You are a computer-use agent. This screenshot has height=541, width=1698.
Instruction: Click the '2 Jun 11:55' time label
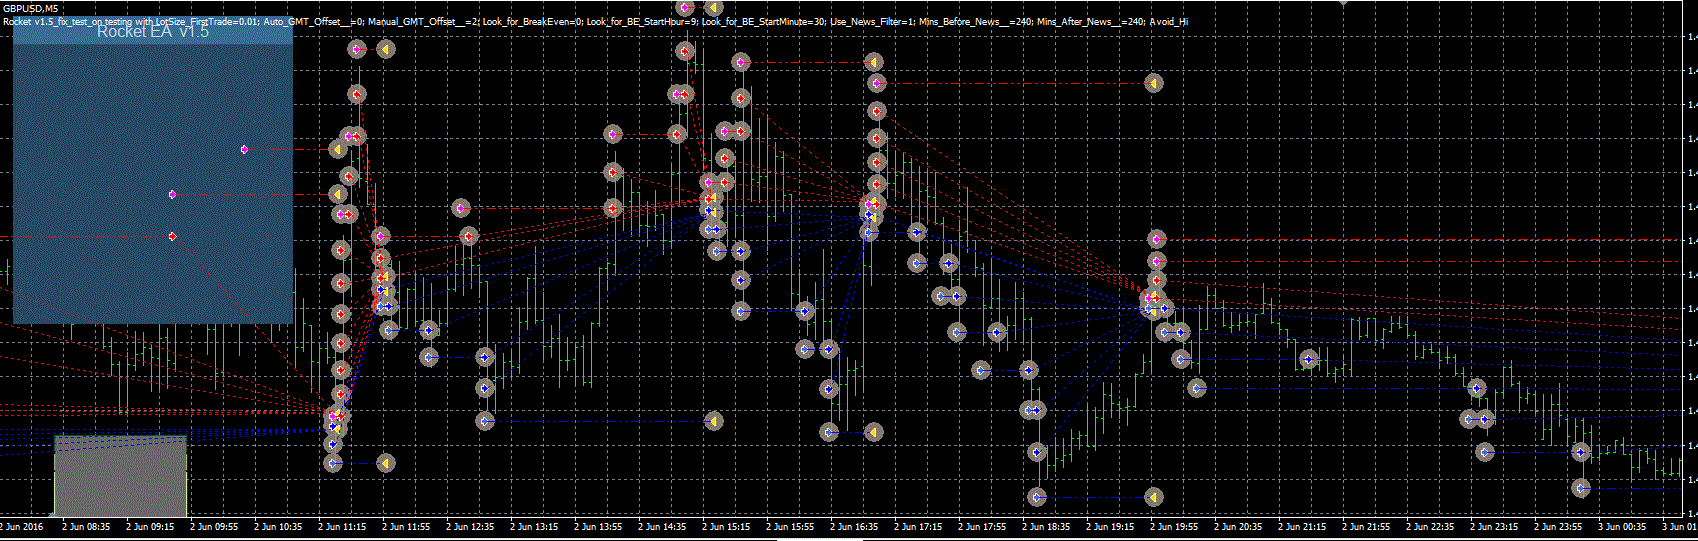click(406, 526)
